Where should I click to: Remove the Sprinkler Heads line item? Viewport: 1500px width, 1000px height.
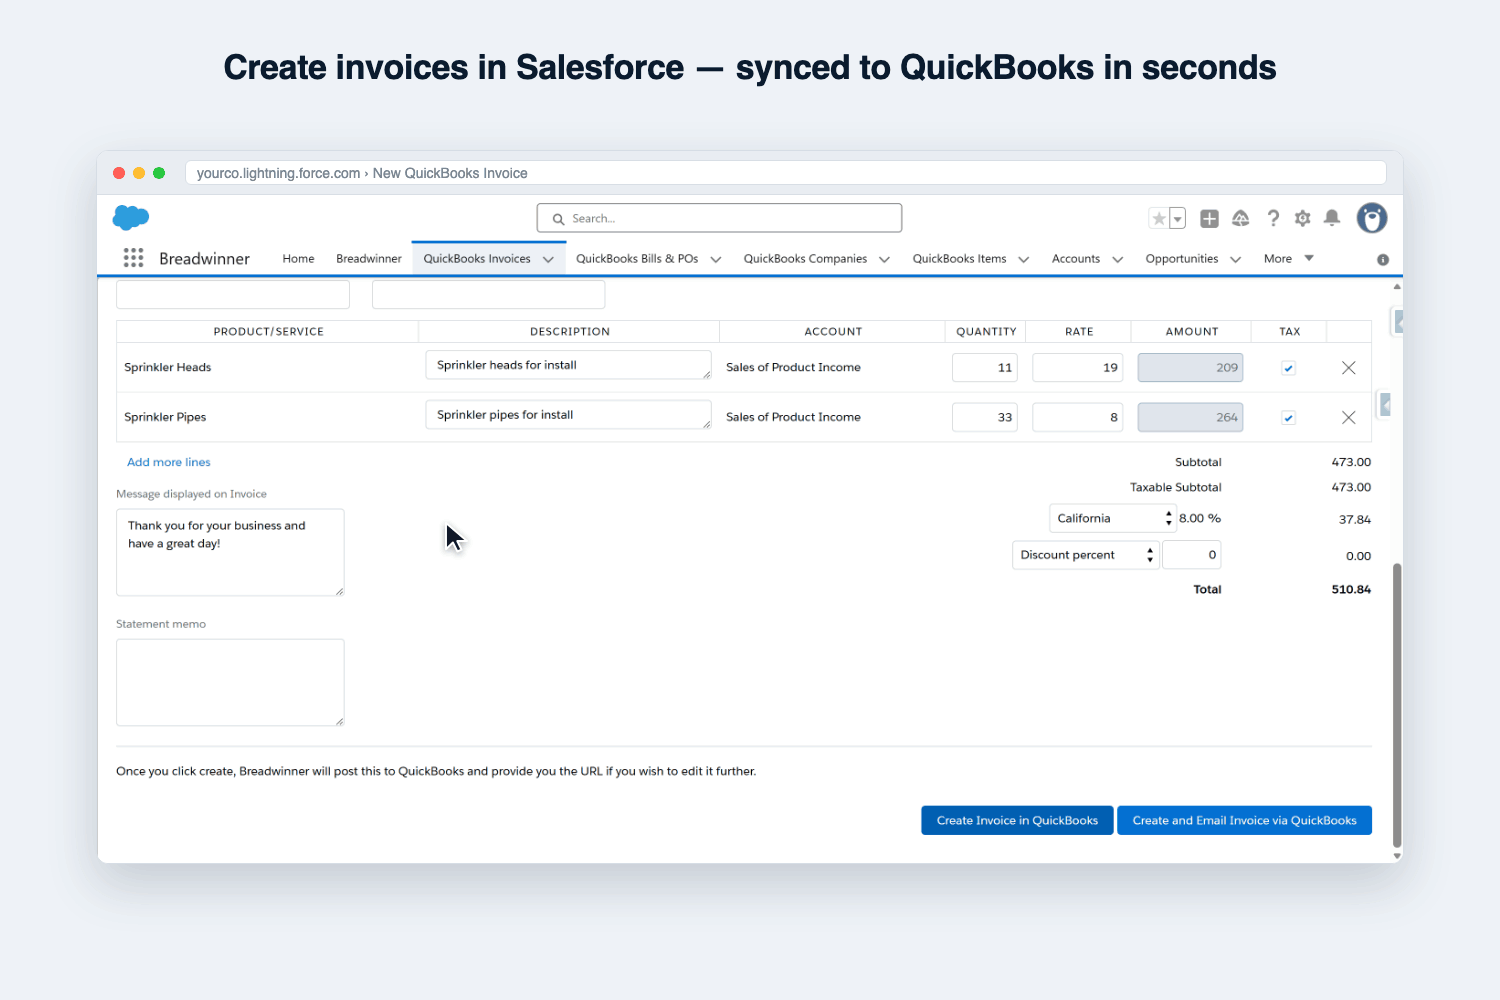point(1349,368)
